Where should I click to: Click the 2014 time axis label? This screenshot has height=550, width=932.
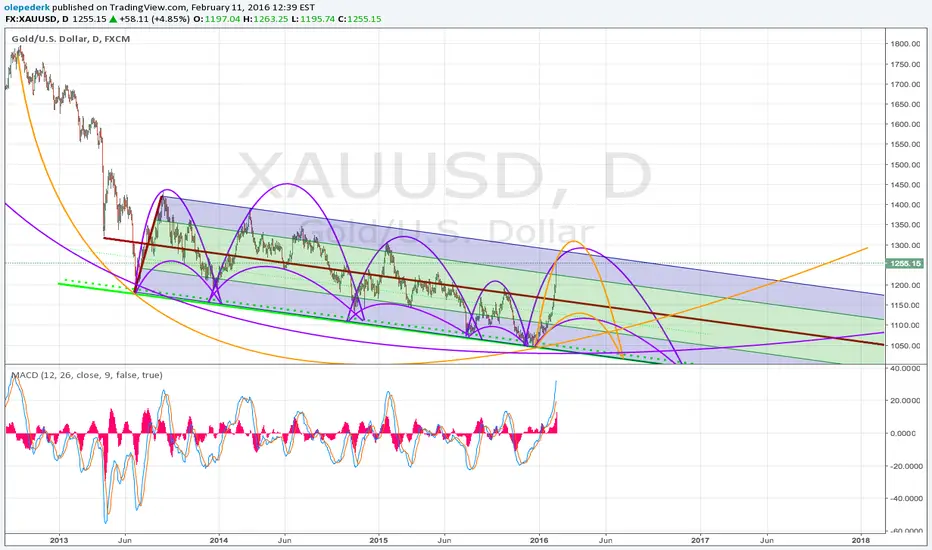click(x=219, y=540)
